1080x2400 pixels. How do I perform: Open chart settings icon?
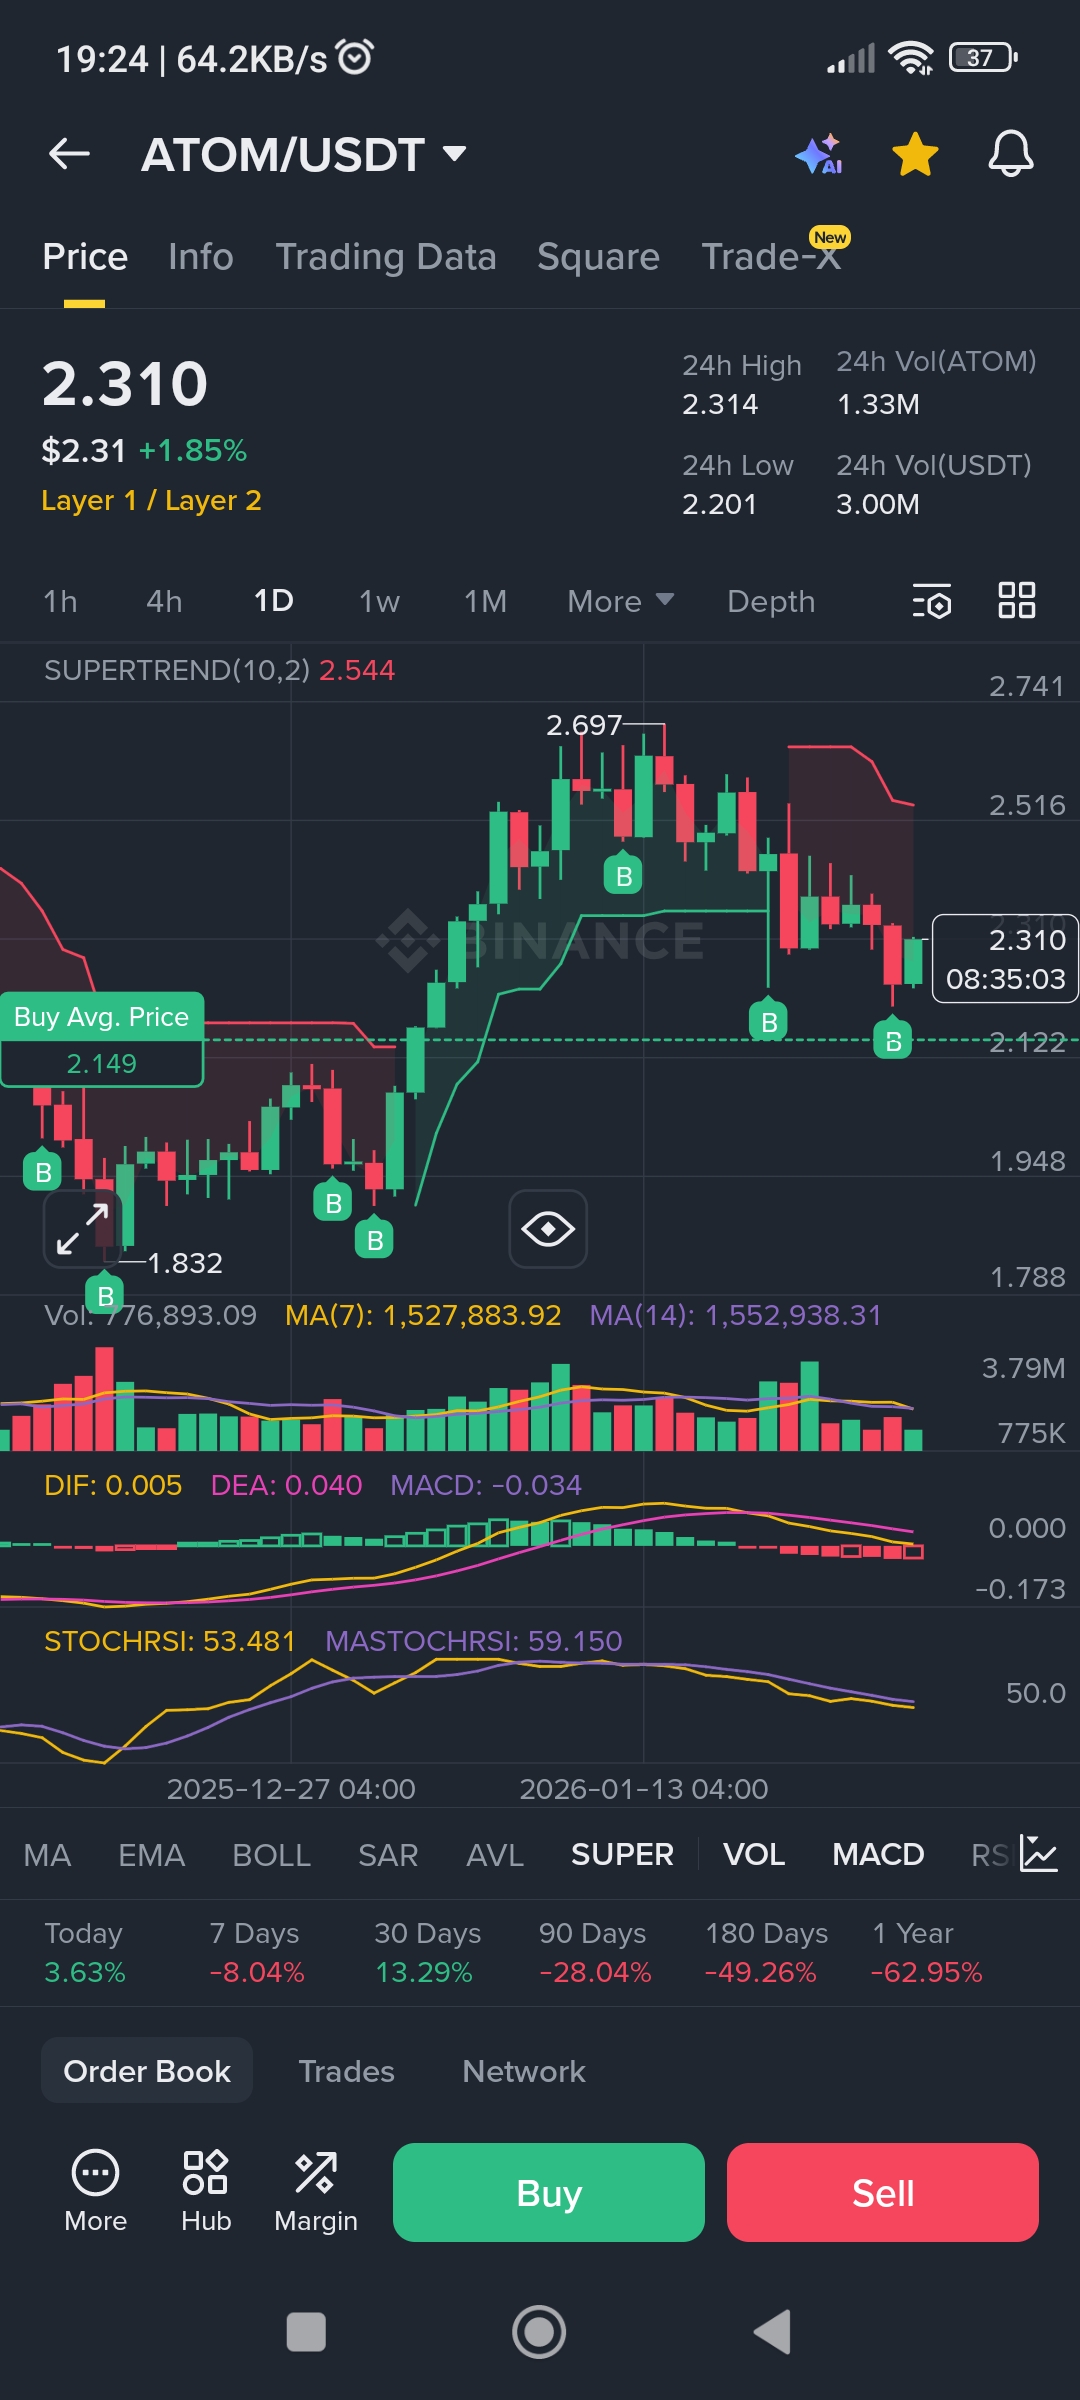pos(932,601)
